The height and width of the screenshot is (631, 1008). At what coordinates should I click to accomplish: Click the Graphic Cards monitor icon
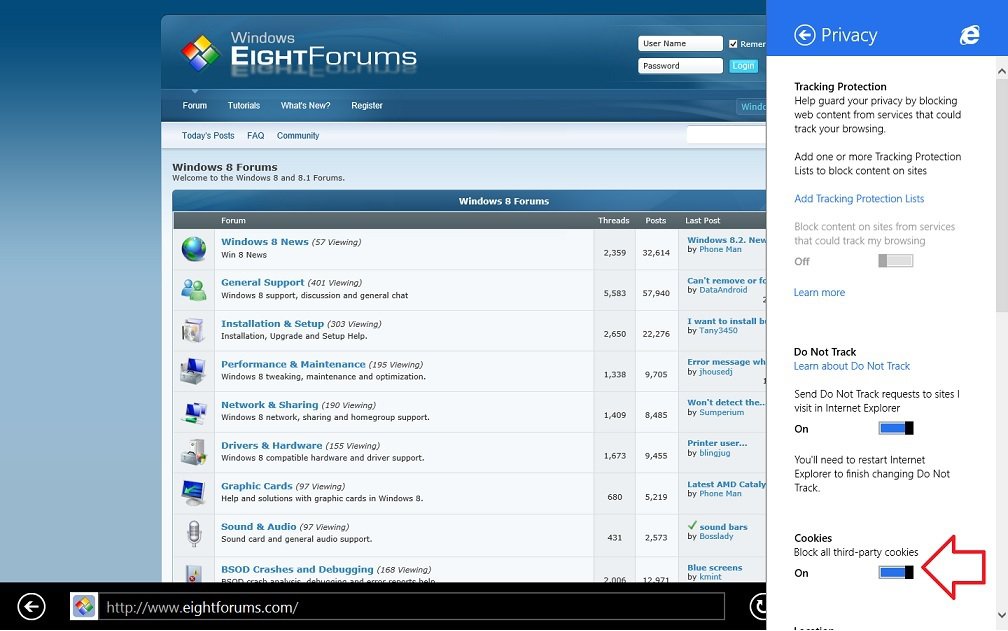pos(193,492)
